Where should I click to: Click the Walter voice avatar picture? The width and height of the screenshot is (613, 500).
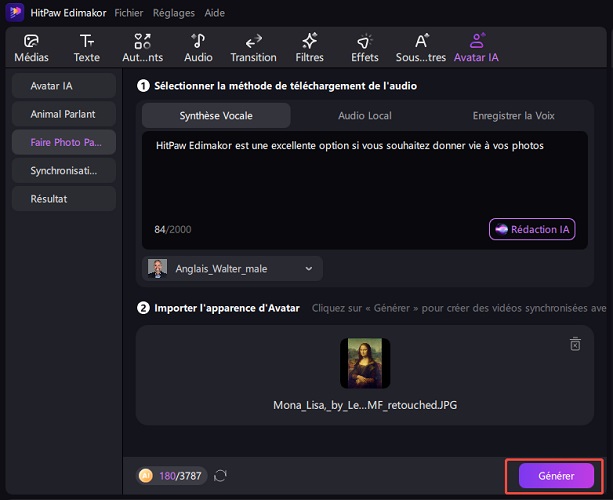tap(157, 269)
